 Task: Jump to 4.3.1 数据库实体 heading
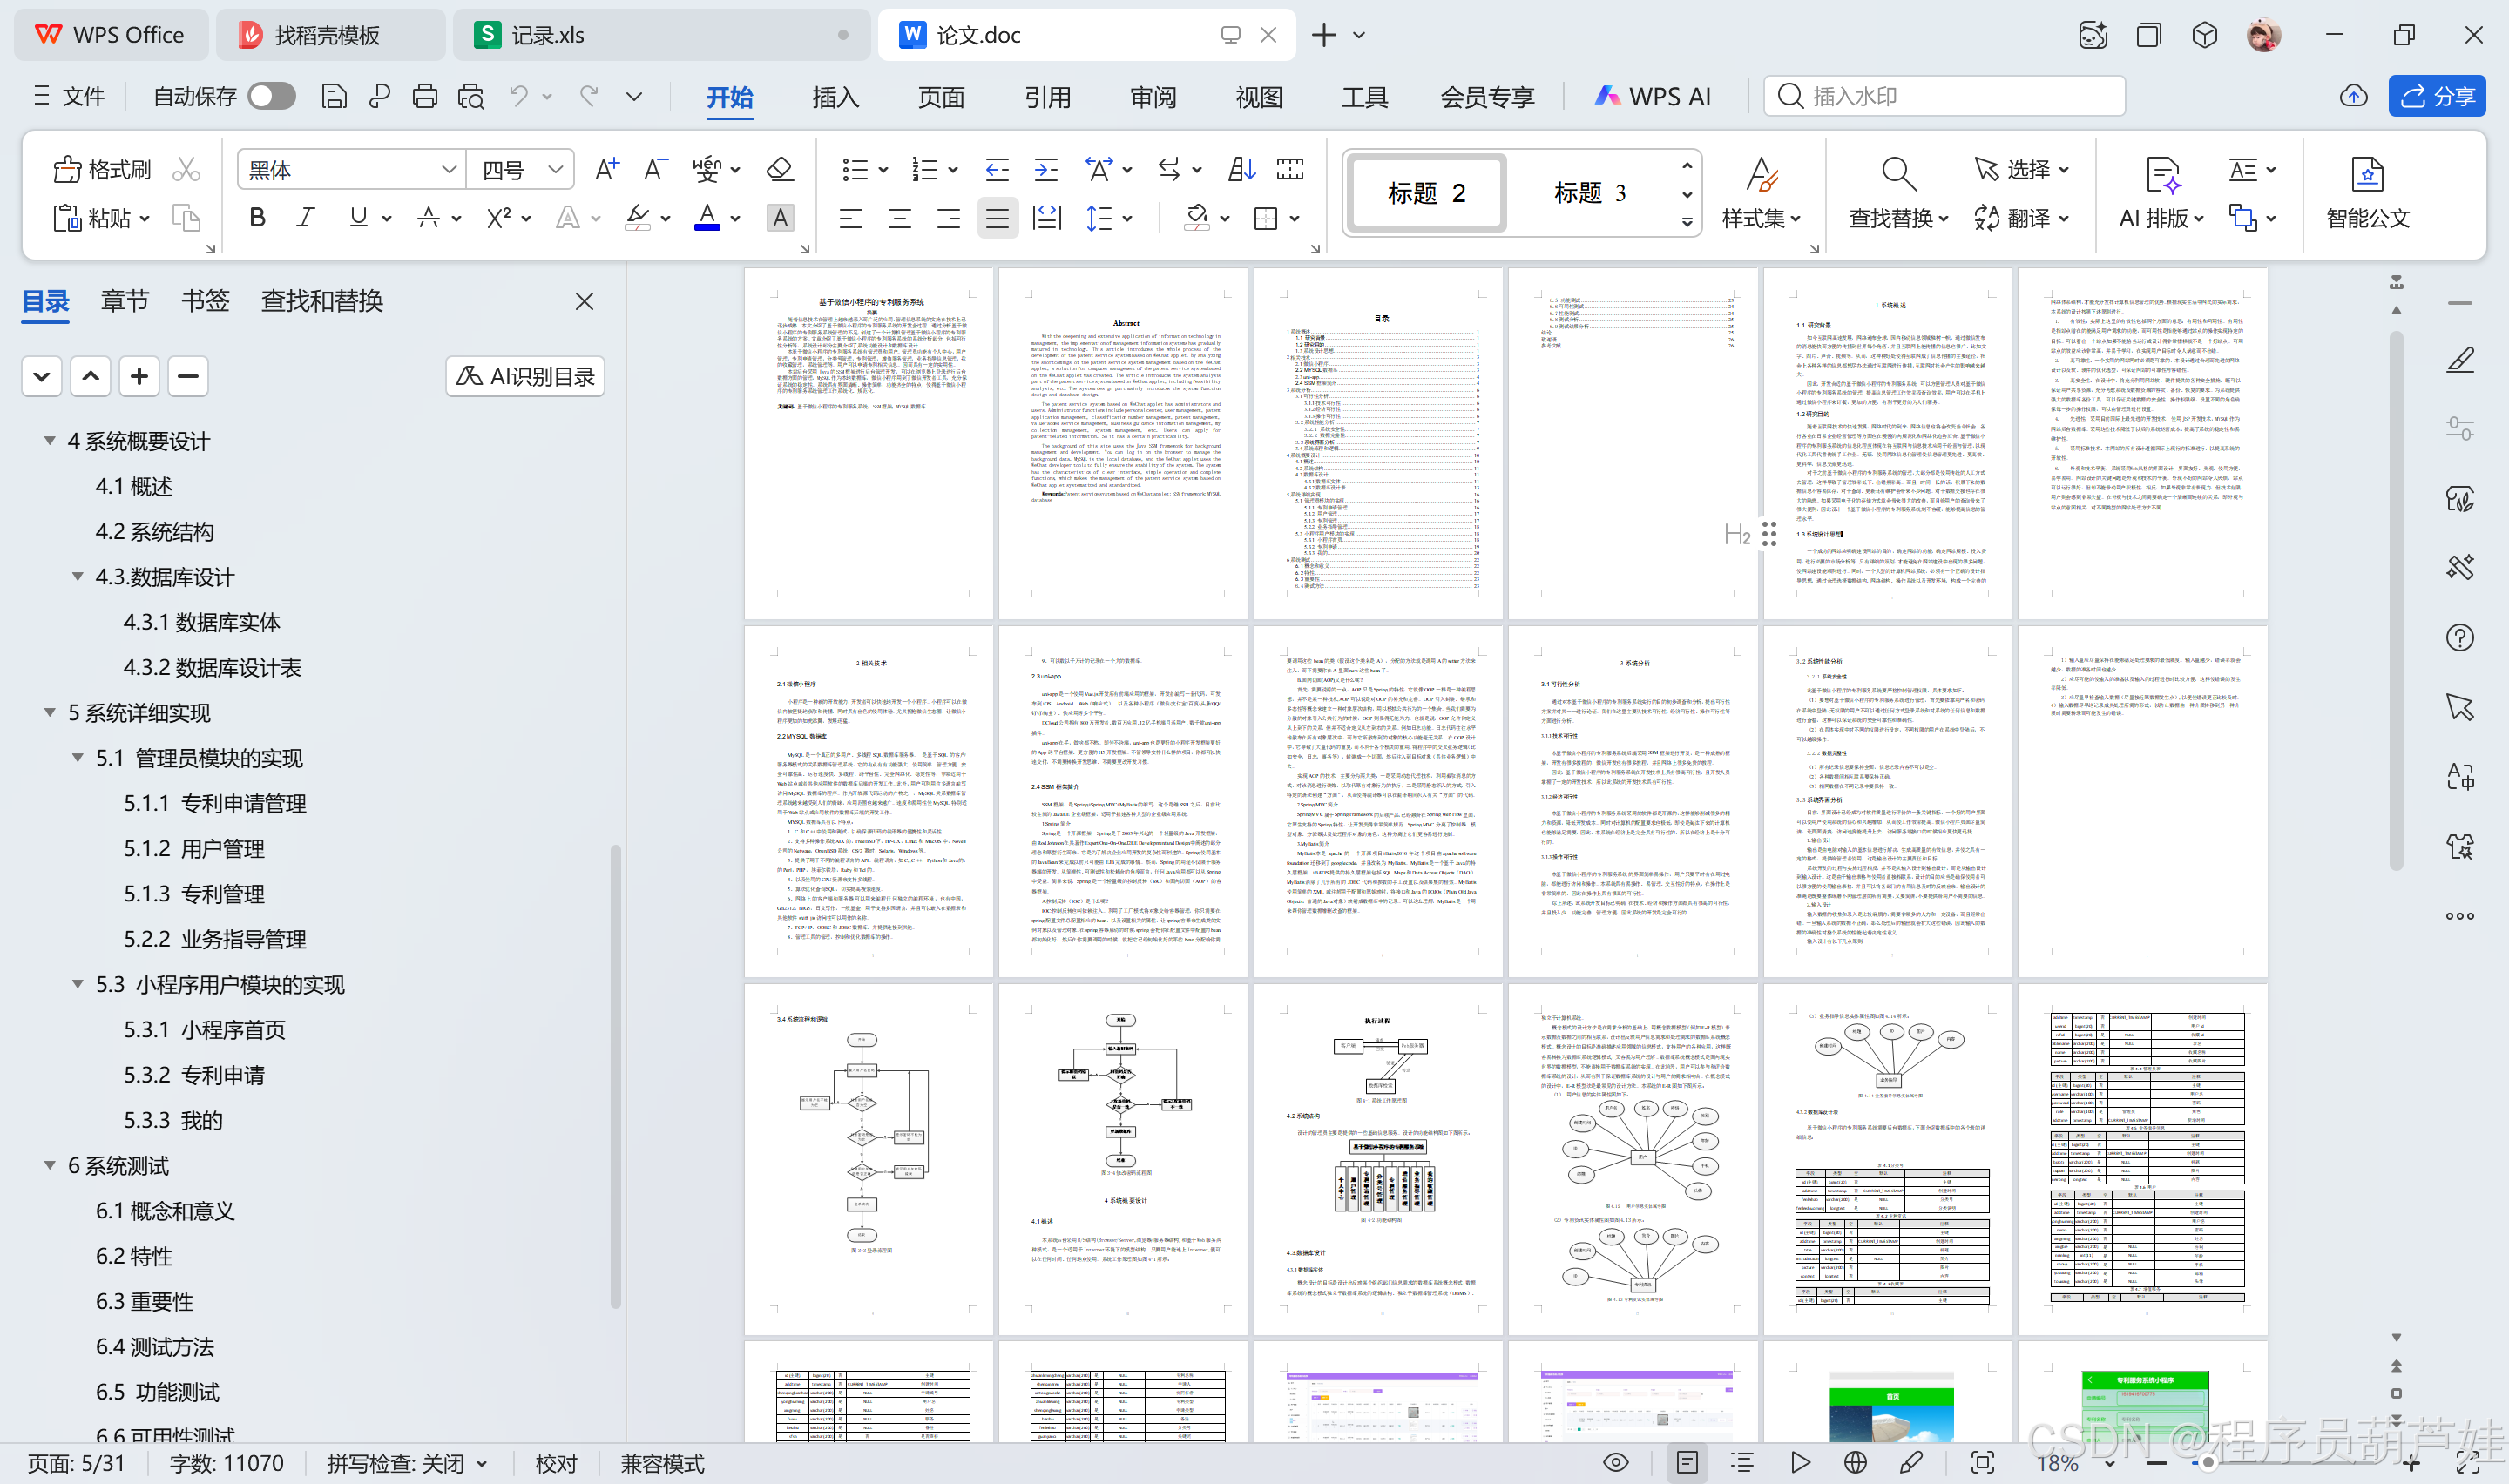(x=202, y=621)
